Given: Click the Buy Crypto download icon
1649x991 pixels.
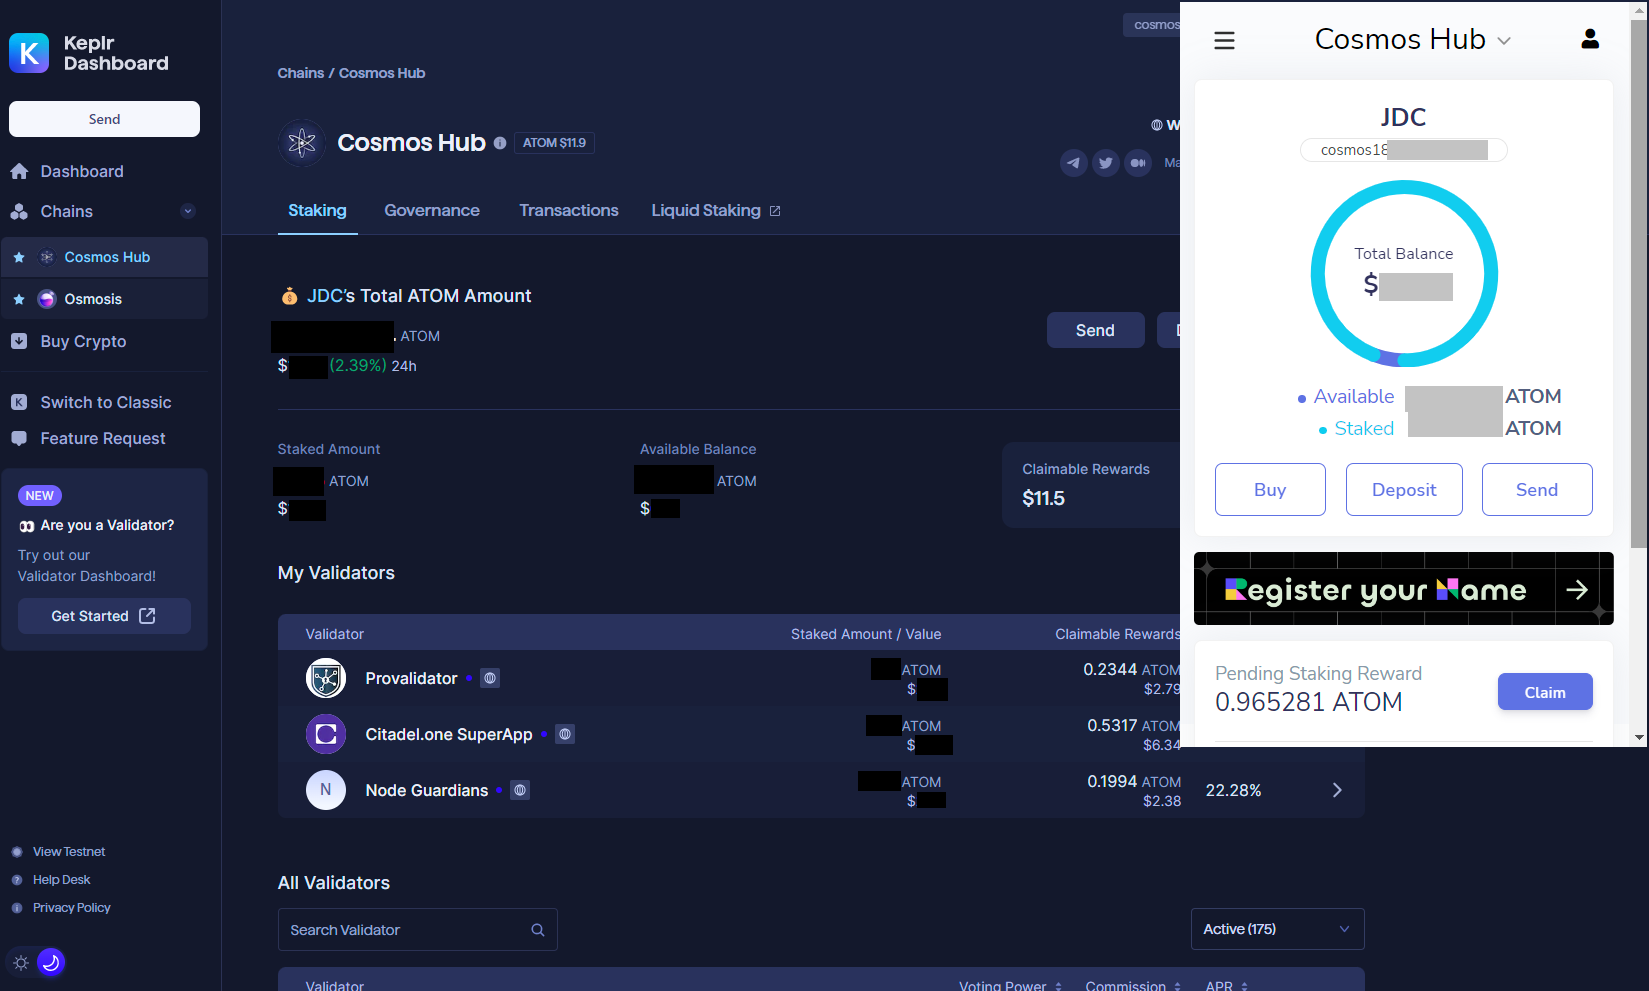Looking at the screenshot, I should tap(19, 341).
